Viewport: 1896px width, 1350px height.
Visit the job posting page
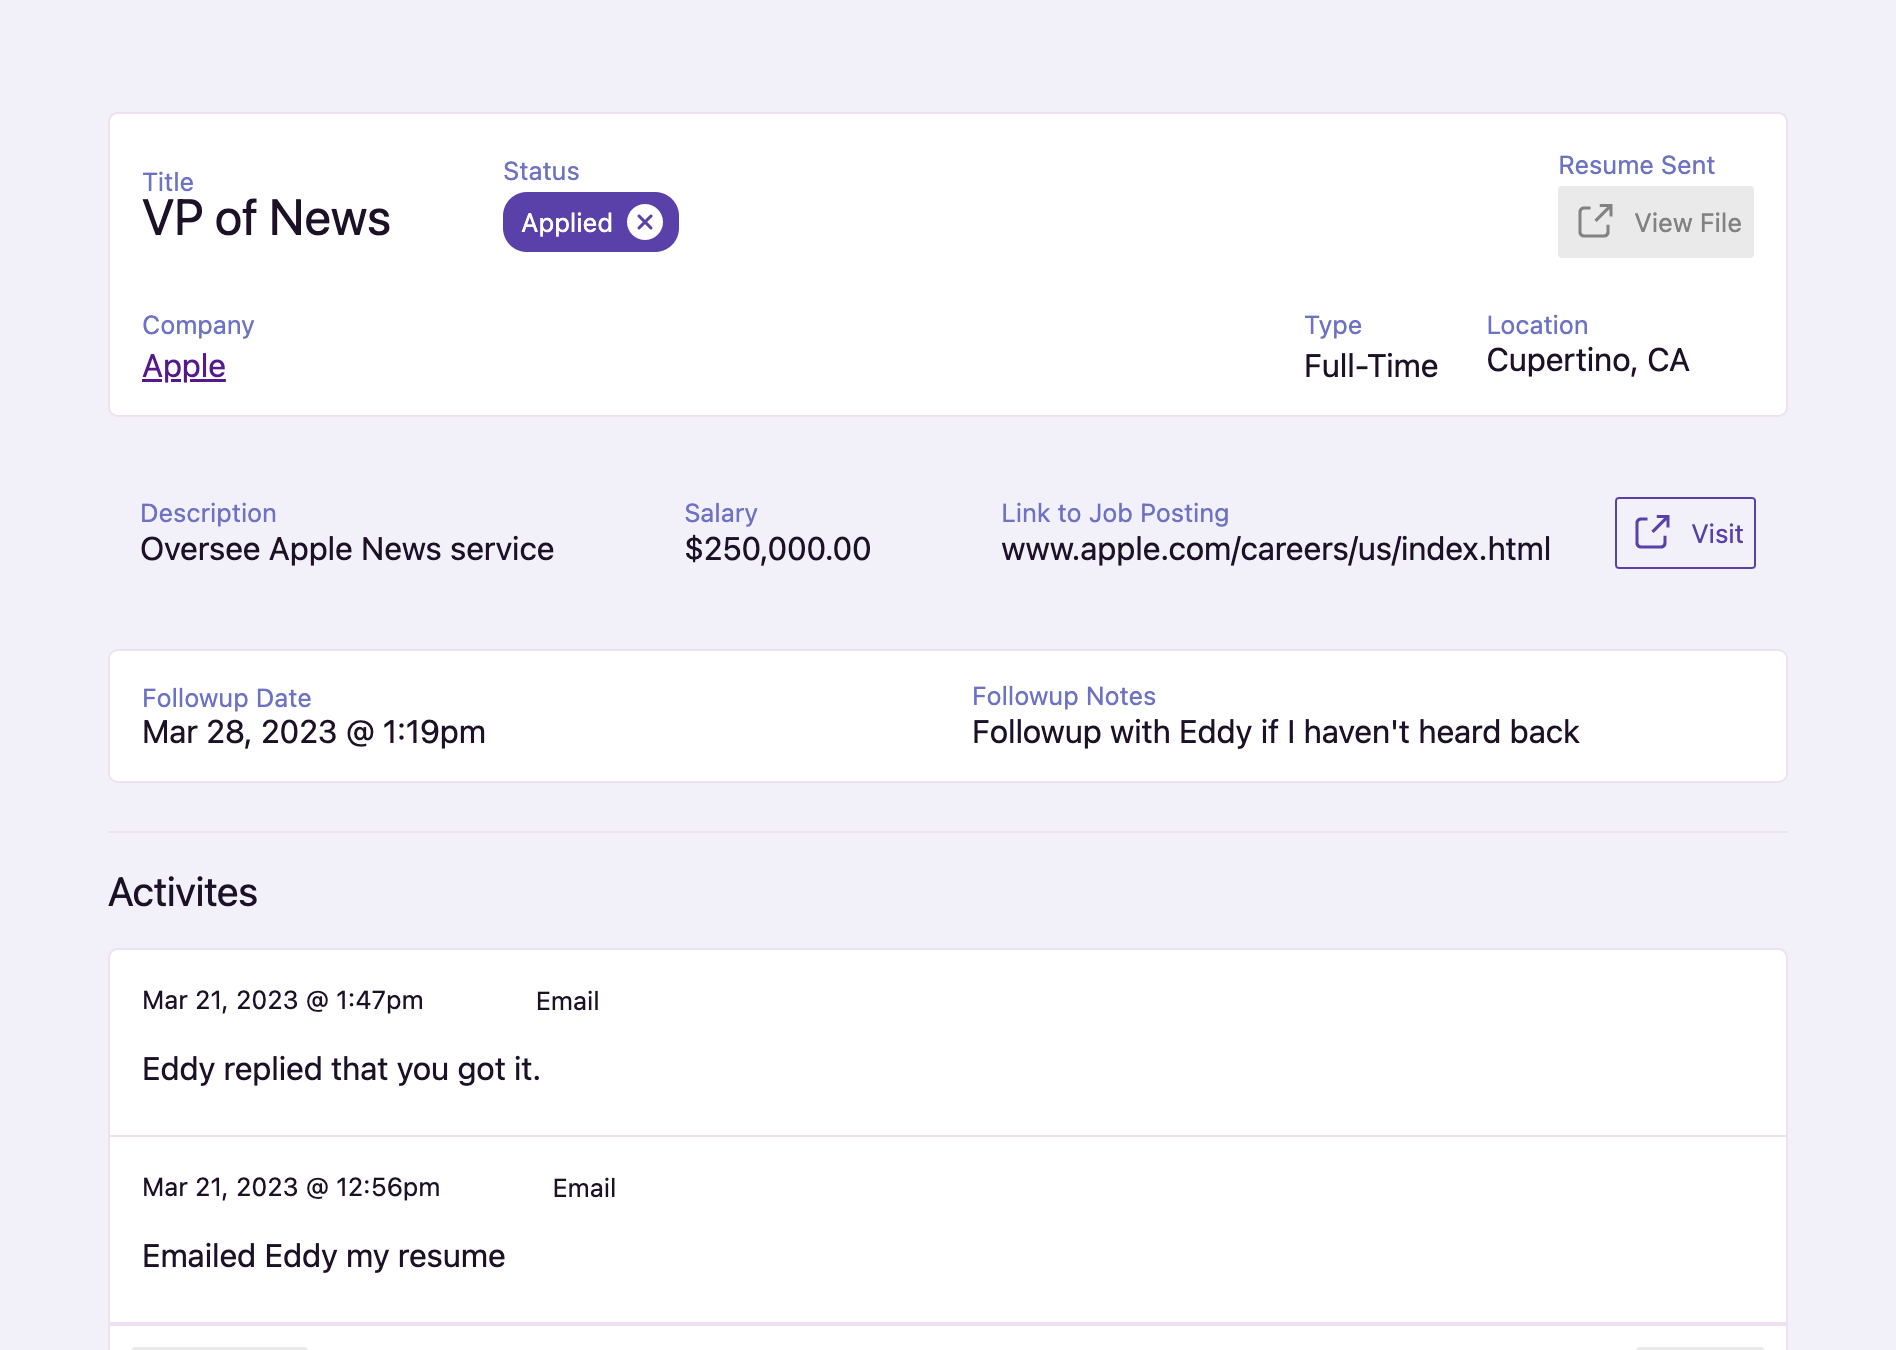(1684, 532)
